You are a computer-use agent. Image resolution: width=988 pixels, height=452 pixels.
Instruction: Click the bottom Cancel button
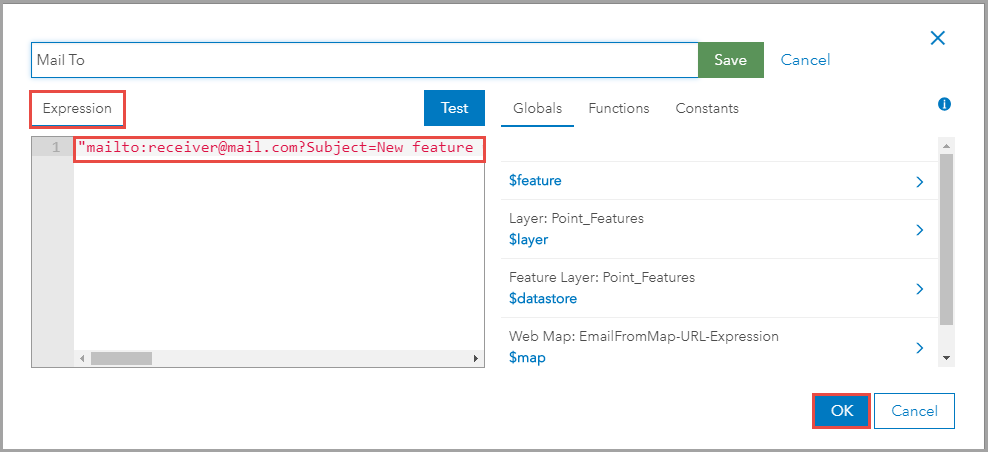tap(914, 411)
